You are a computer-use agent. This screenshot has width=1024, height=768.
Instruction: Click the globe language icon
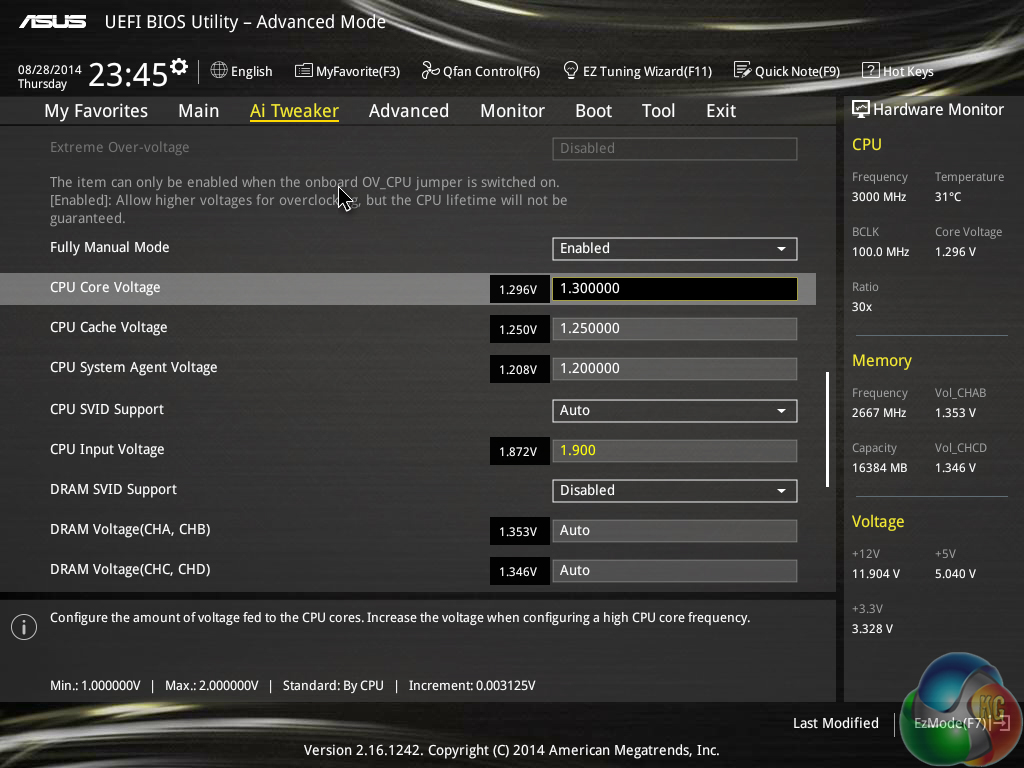(x=219, y=71)
